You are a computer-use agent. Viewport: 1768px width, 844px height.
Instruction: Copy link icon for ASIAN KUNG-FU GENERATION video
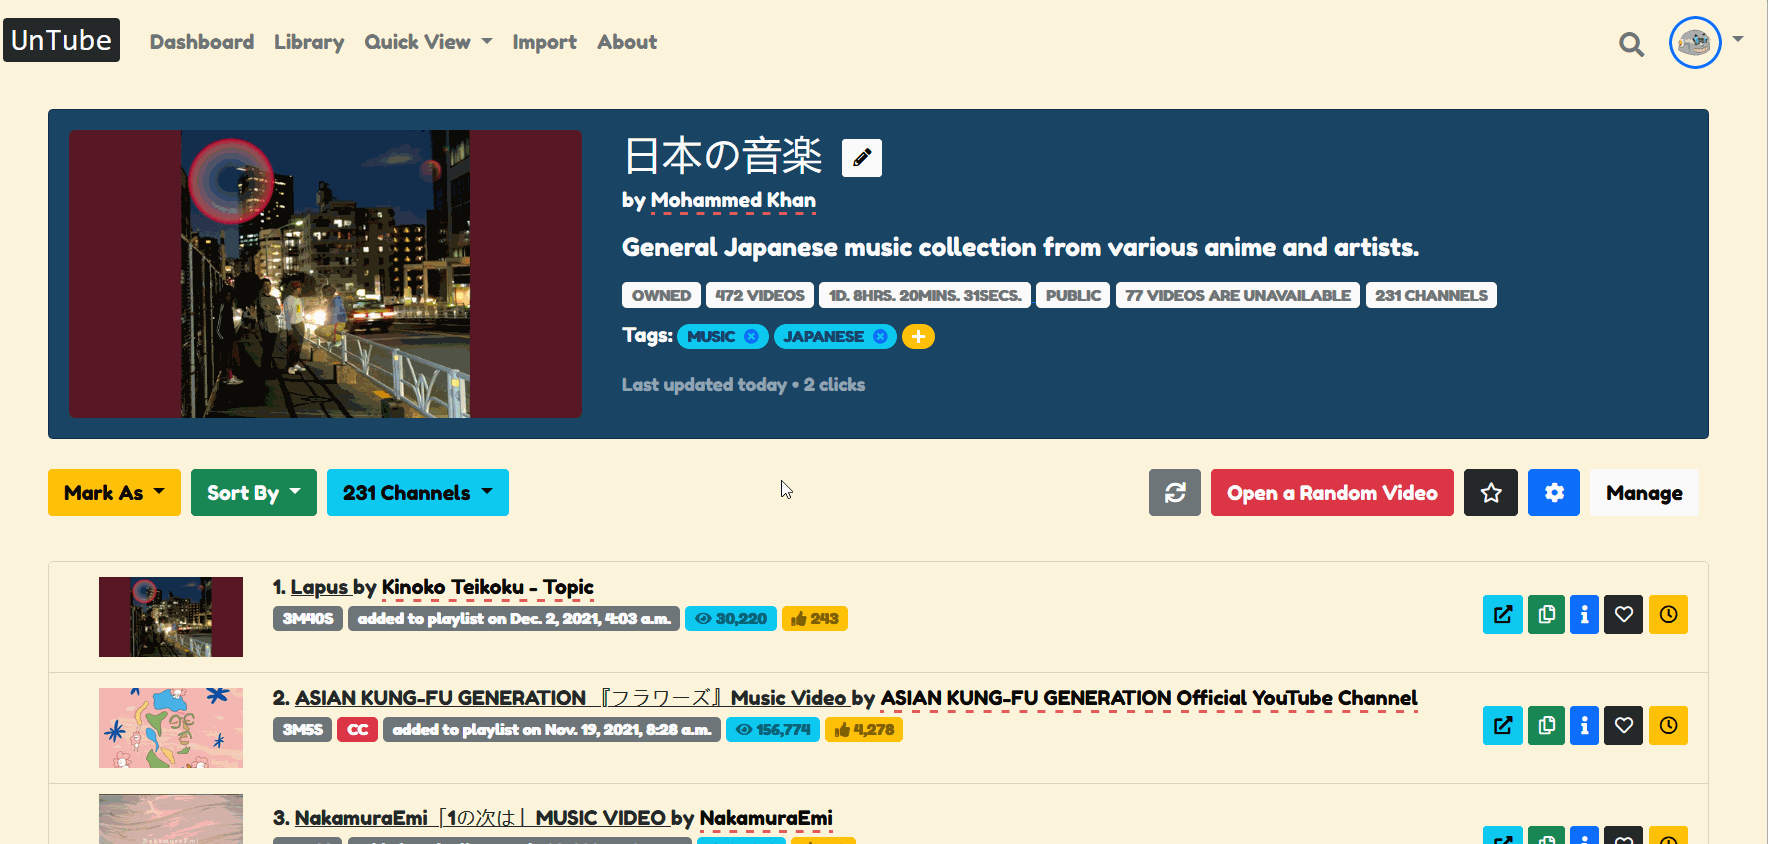pyautogui.click(x=1546, y=726)
